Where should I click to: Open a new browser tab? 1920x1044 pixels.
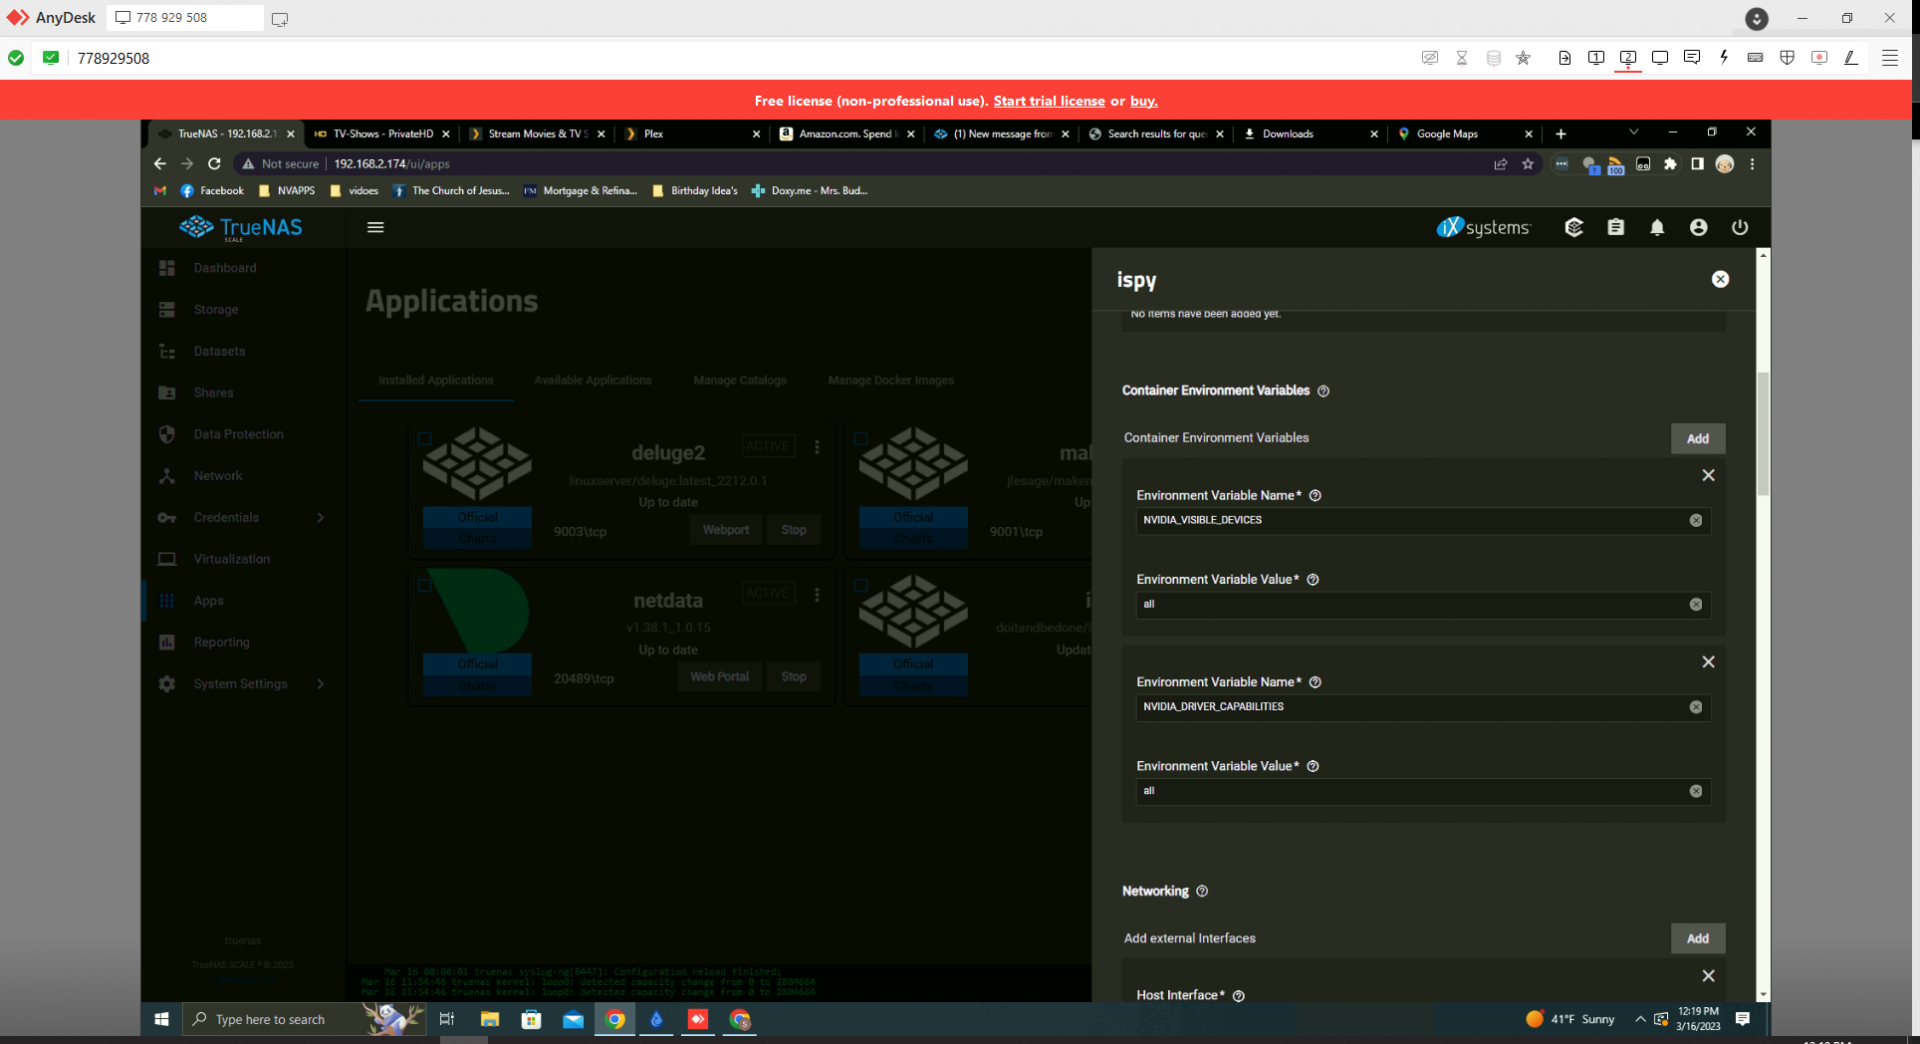1560,134
